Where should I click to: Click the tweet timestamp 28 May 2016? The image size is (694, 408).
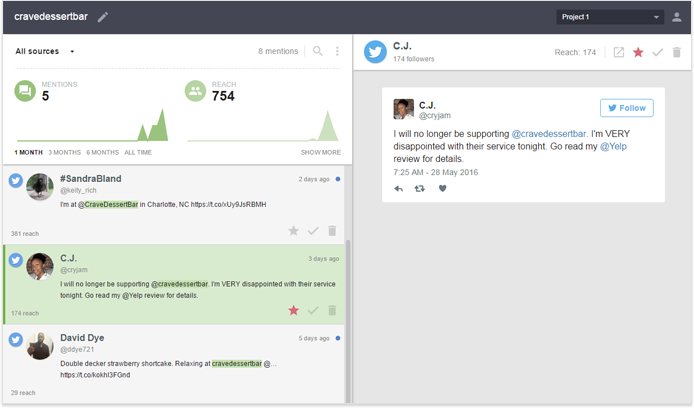tap(436, 172)
